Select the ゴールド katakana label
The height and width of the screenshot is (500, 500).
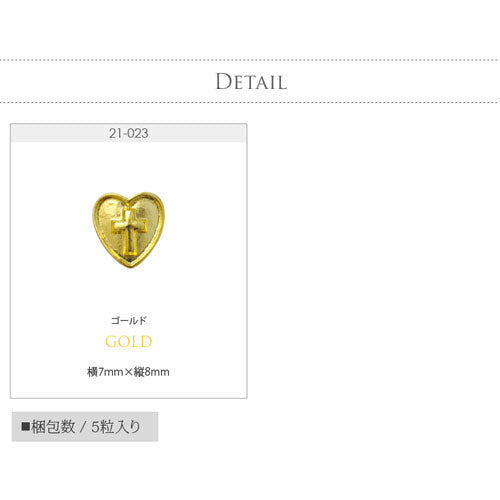pos(129,321)
